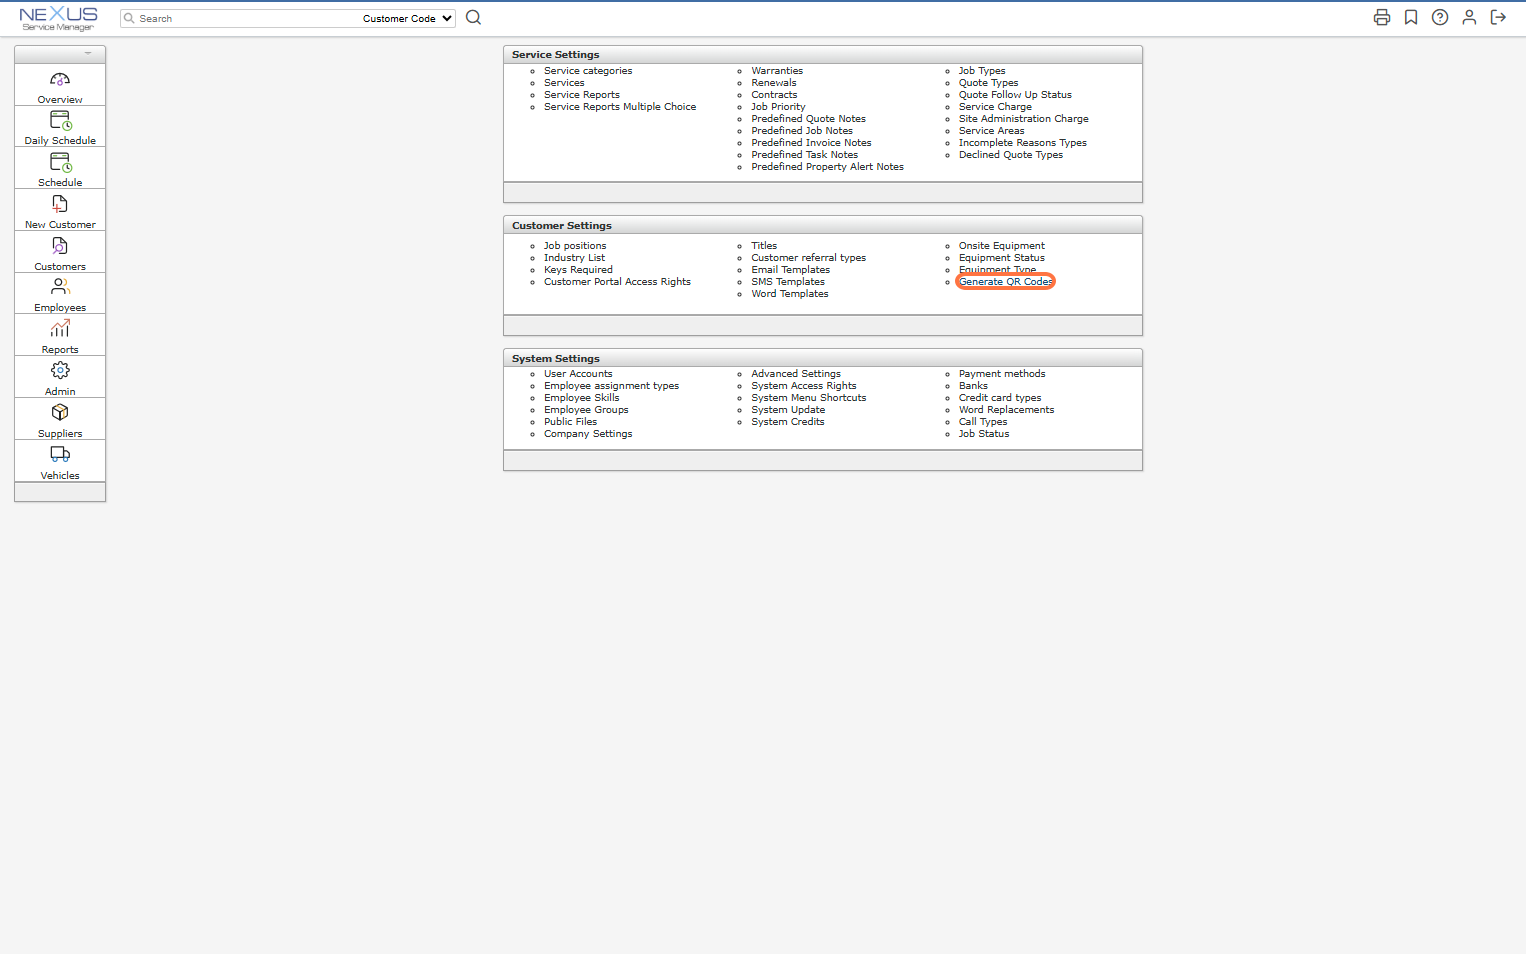Open Site Administration Charge link
This screenshot has height=954, width=1526.
[1023, 119]
